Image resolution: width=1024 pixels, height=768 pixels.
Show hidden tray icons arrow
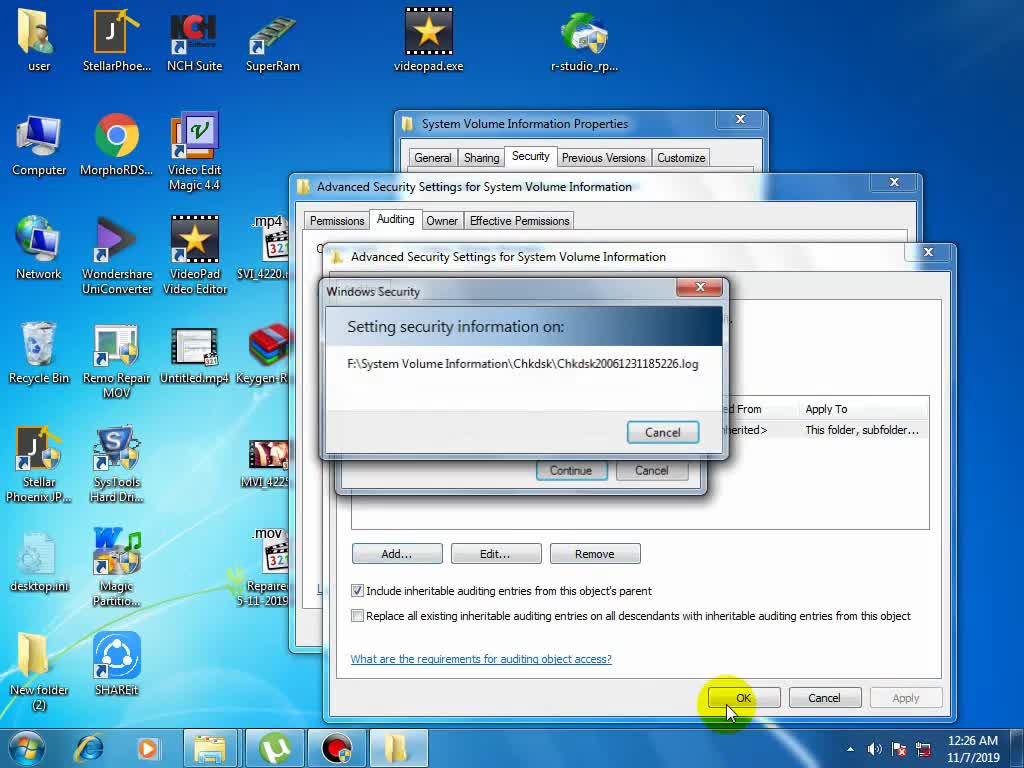click(x=850, y=749)
